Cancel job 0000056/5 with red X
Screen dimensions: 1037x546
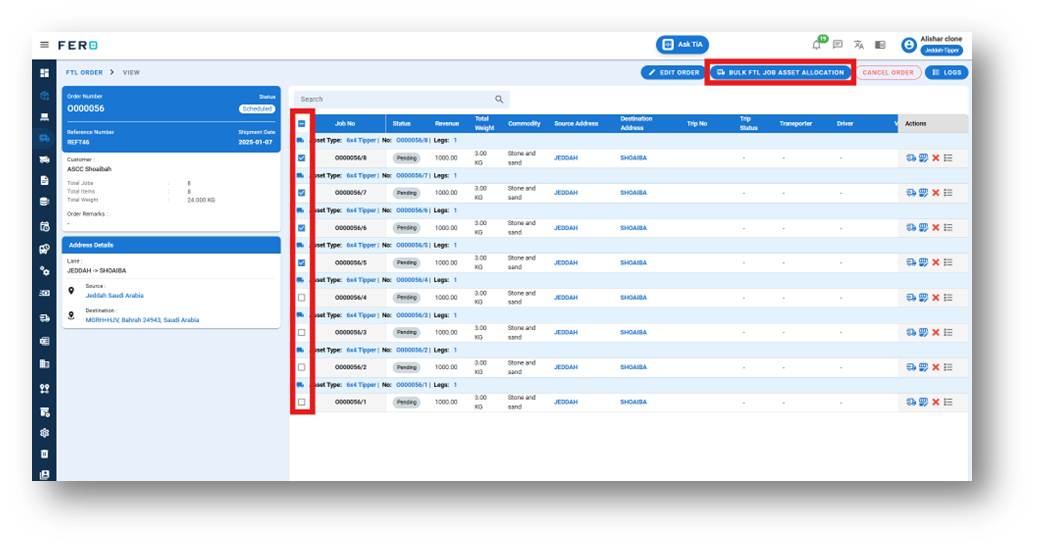pos(936,262)
